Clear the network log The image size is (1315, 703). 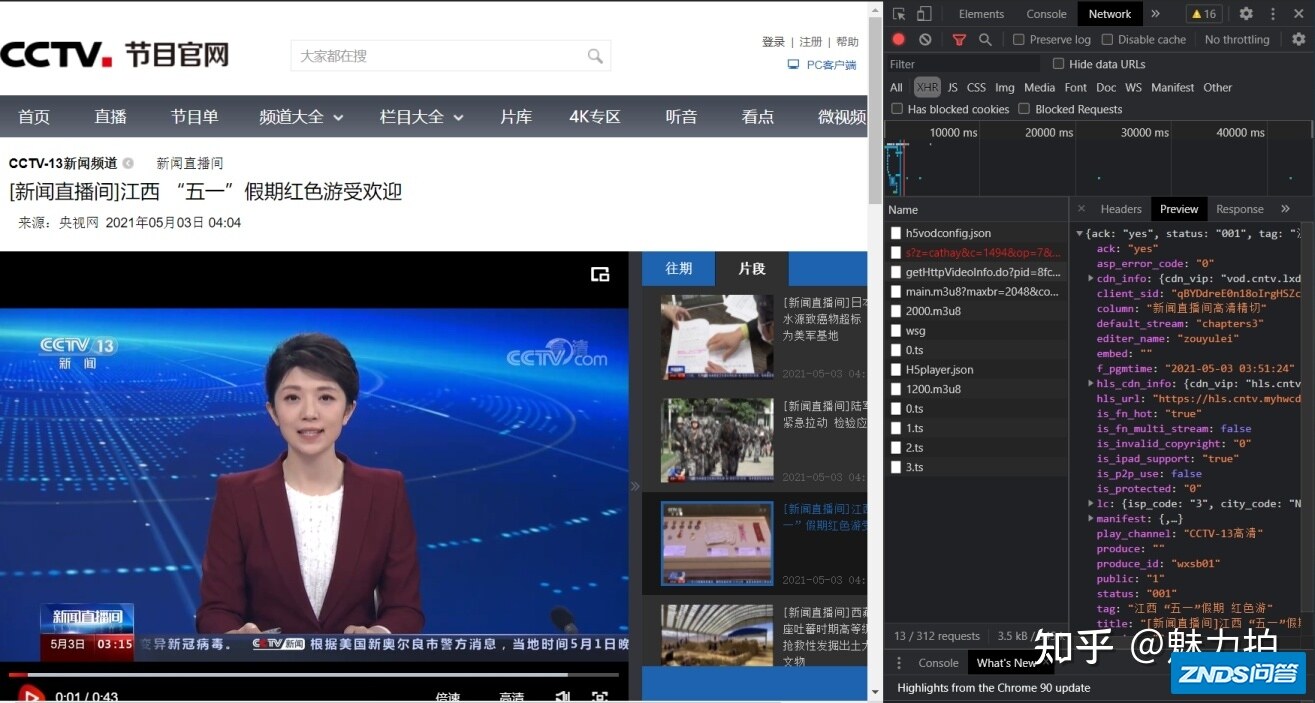coord(925,40)
